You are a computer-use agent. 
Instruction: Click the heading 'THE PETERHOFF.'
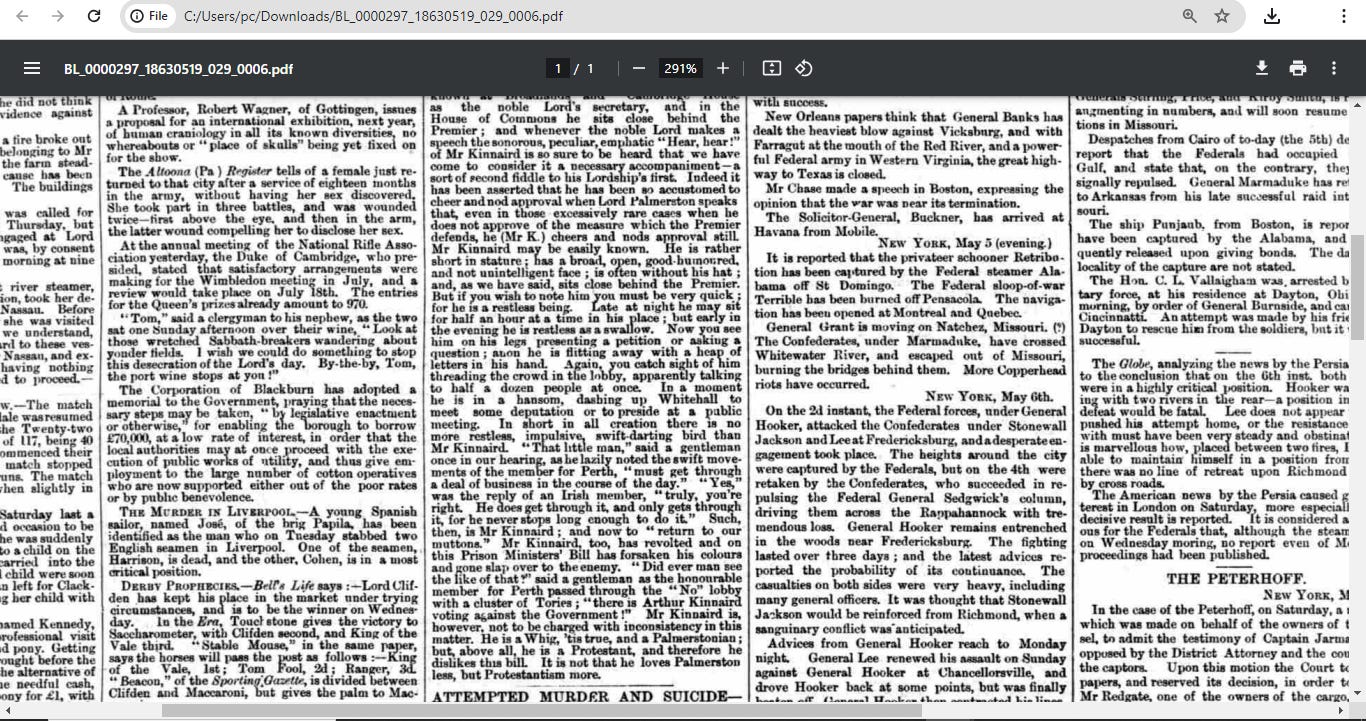(x=1238, y=578)
